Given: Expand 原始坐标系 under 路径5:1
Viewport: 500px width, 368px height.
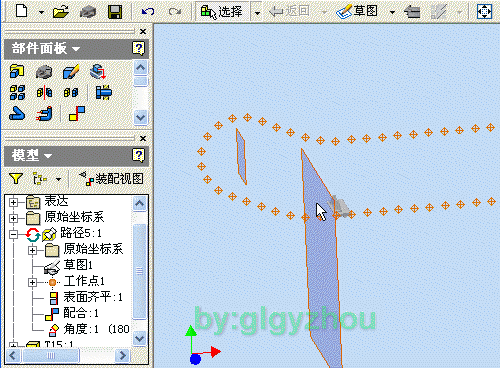Looking at the screenshot, I should [x=32, y=250].
